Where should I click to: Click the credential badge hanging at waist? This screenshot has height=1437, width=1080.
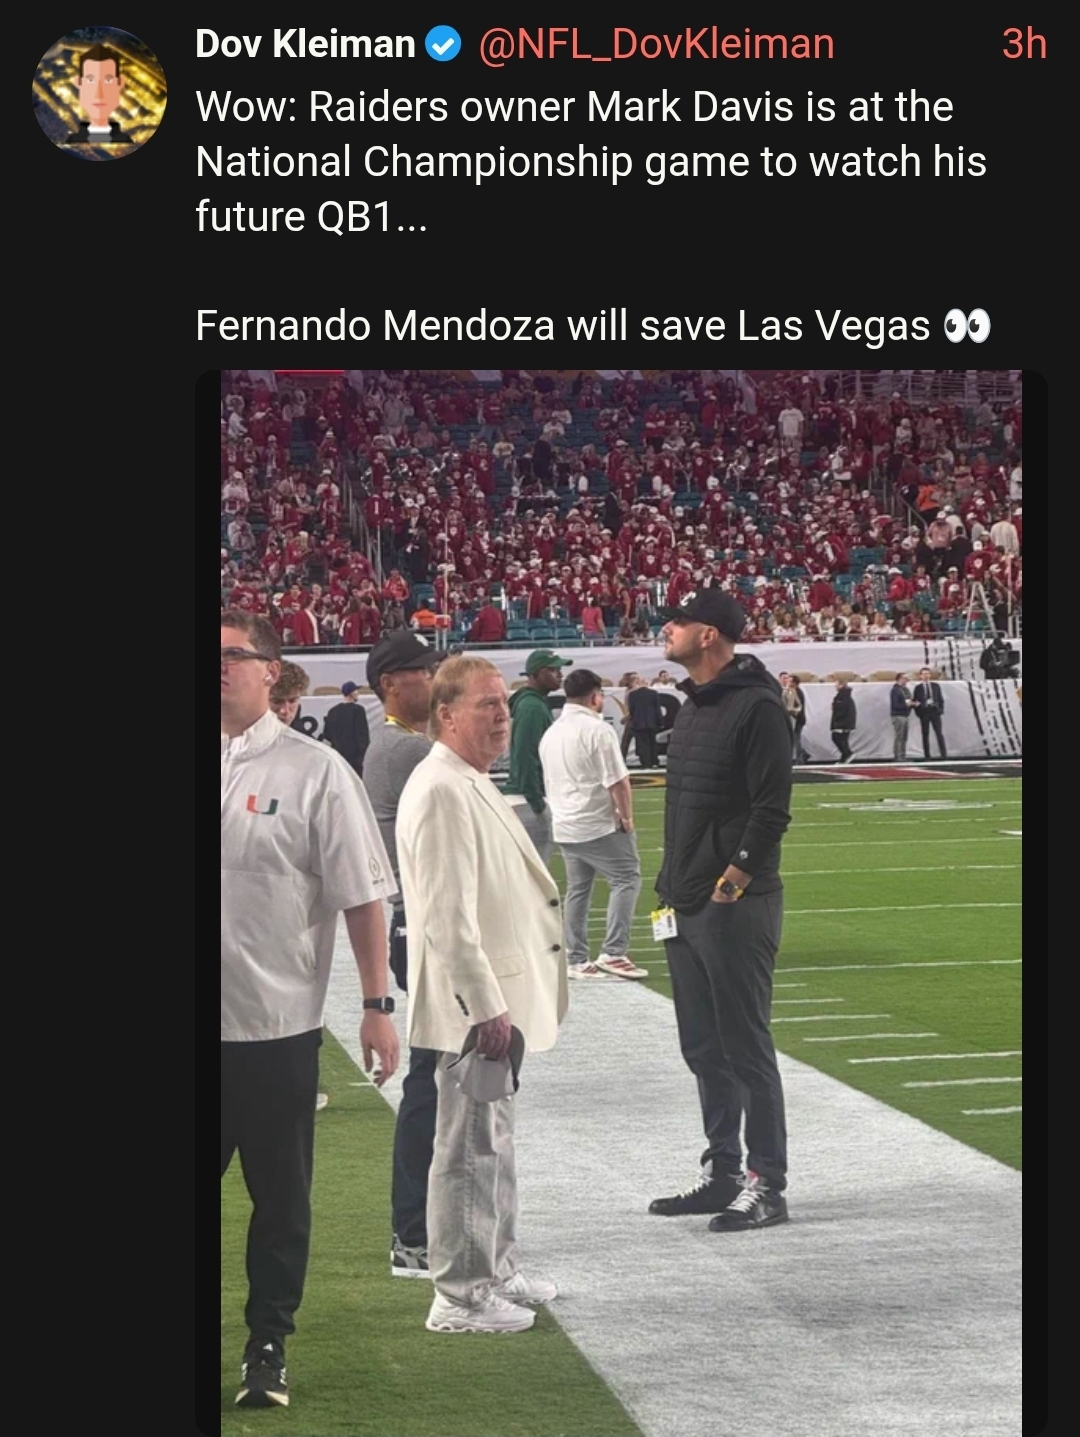point(664,922)
